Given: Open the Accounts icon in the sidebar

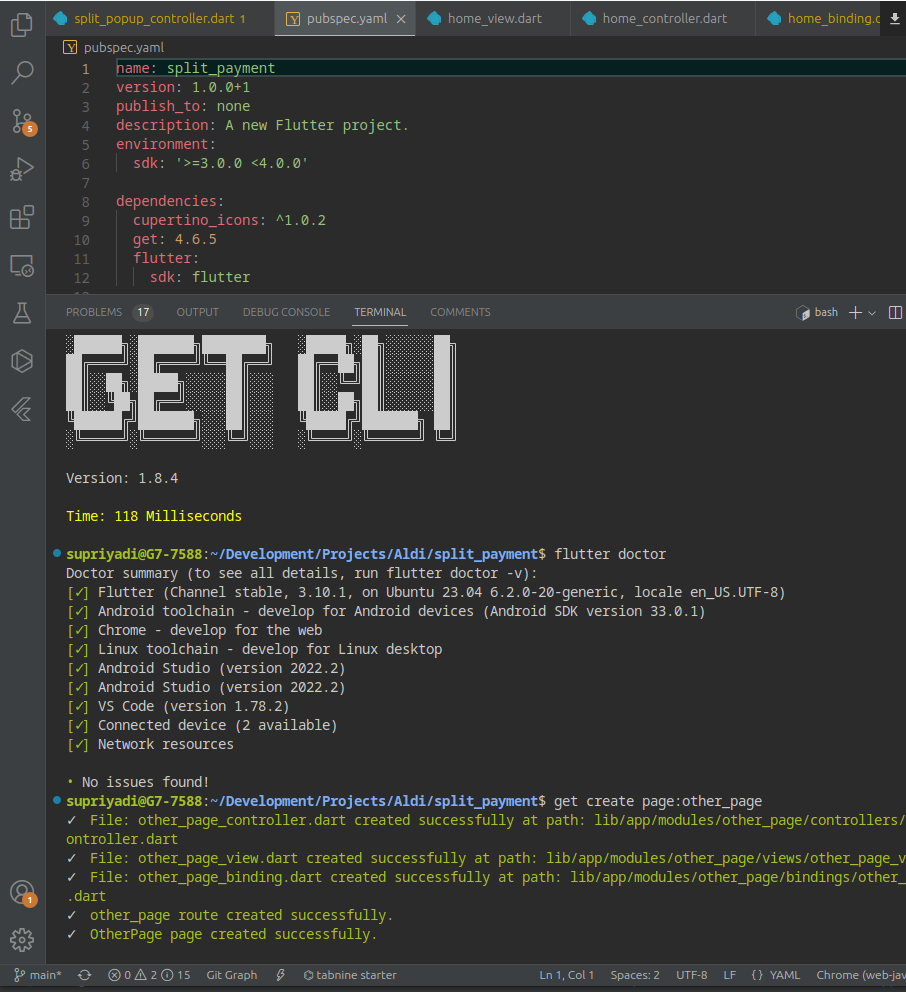Looking at the screenshot, I should point(21,891).
